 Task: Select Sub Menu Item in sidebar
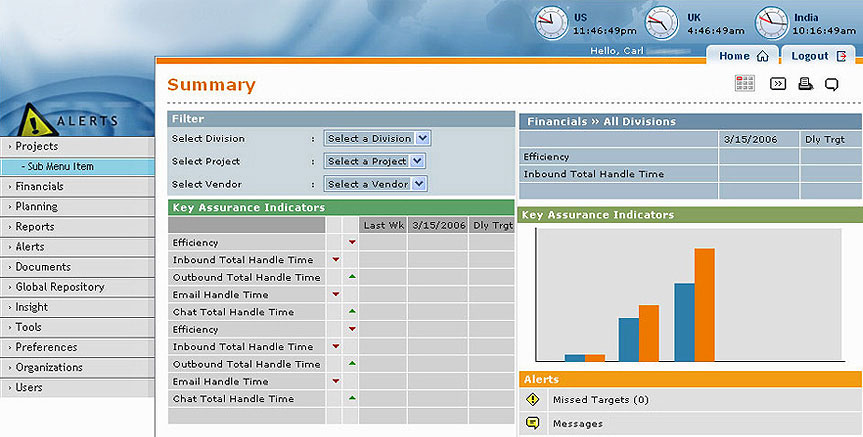tap(60, 166)
